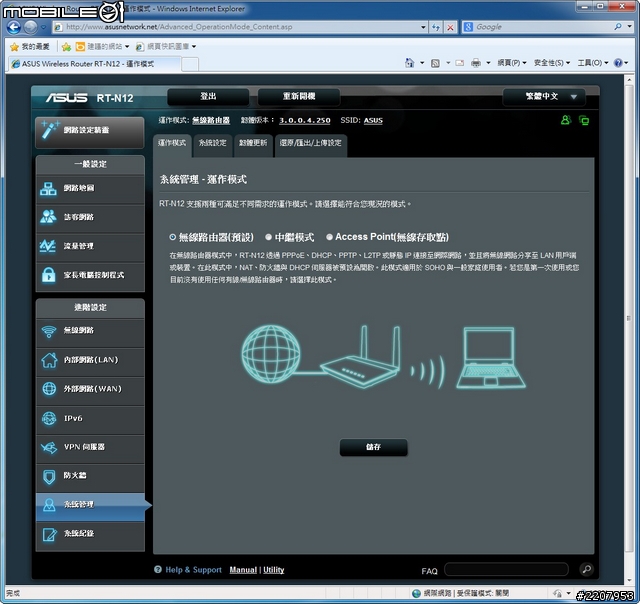Select the Wireless Router (無線路由器) default mode
Screen dimensions: 640x604
pyautogui.click(x=173, y=237)
